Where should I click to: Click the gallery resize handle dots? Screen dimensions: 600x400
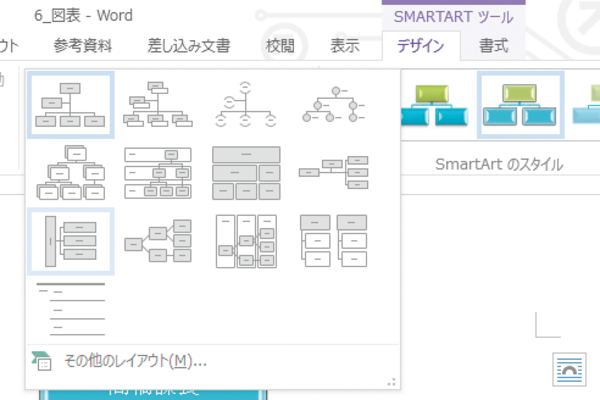click(x=391, y=382)
